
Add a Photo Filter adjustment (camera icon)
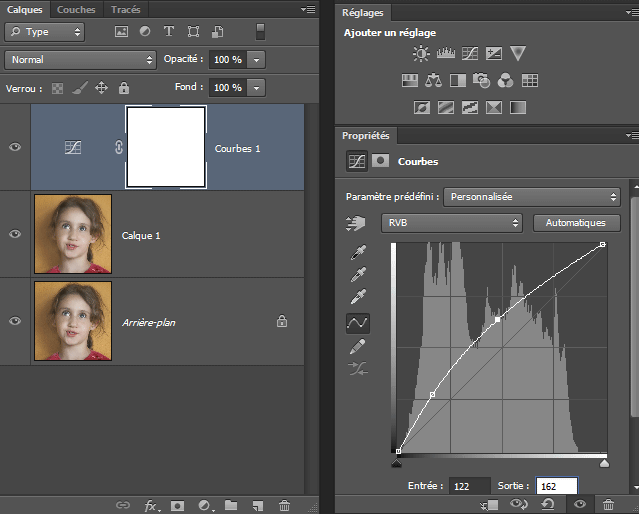[481, 80]
